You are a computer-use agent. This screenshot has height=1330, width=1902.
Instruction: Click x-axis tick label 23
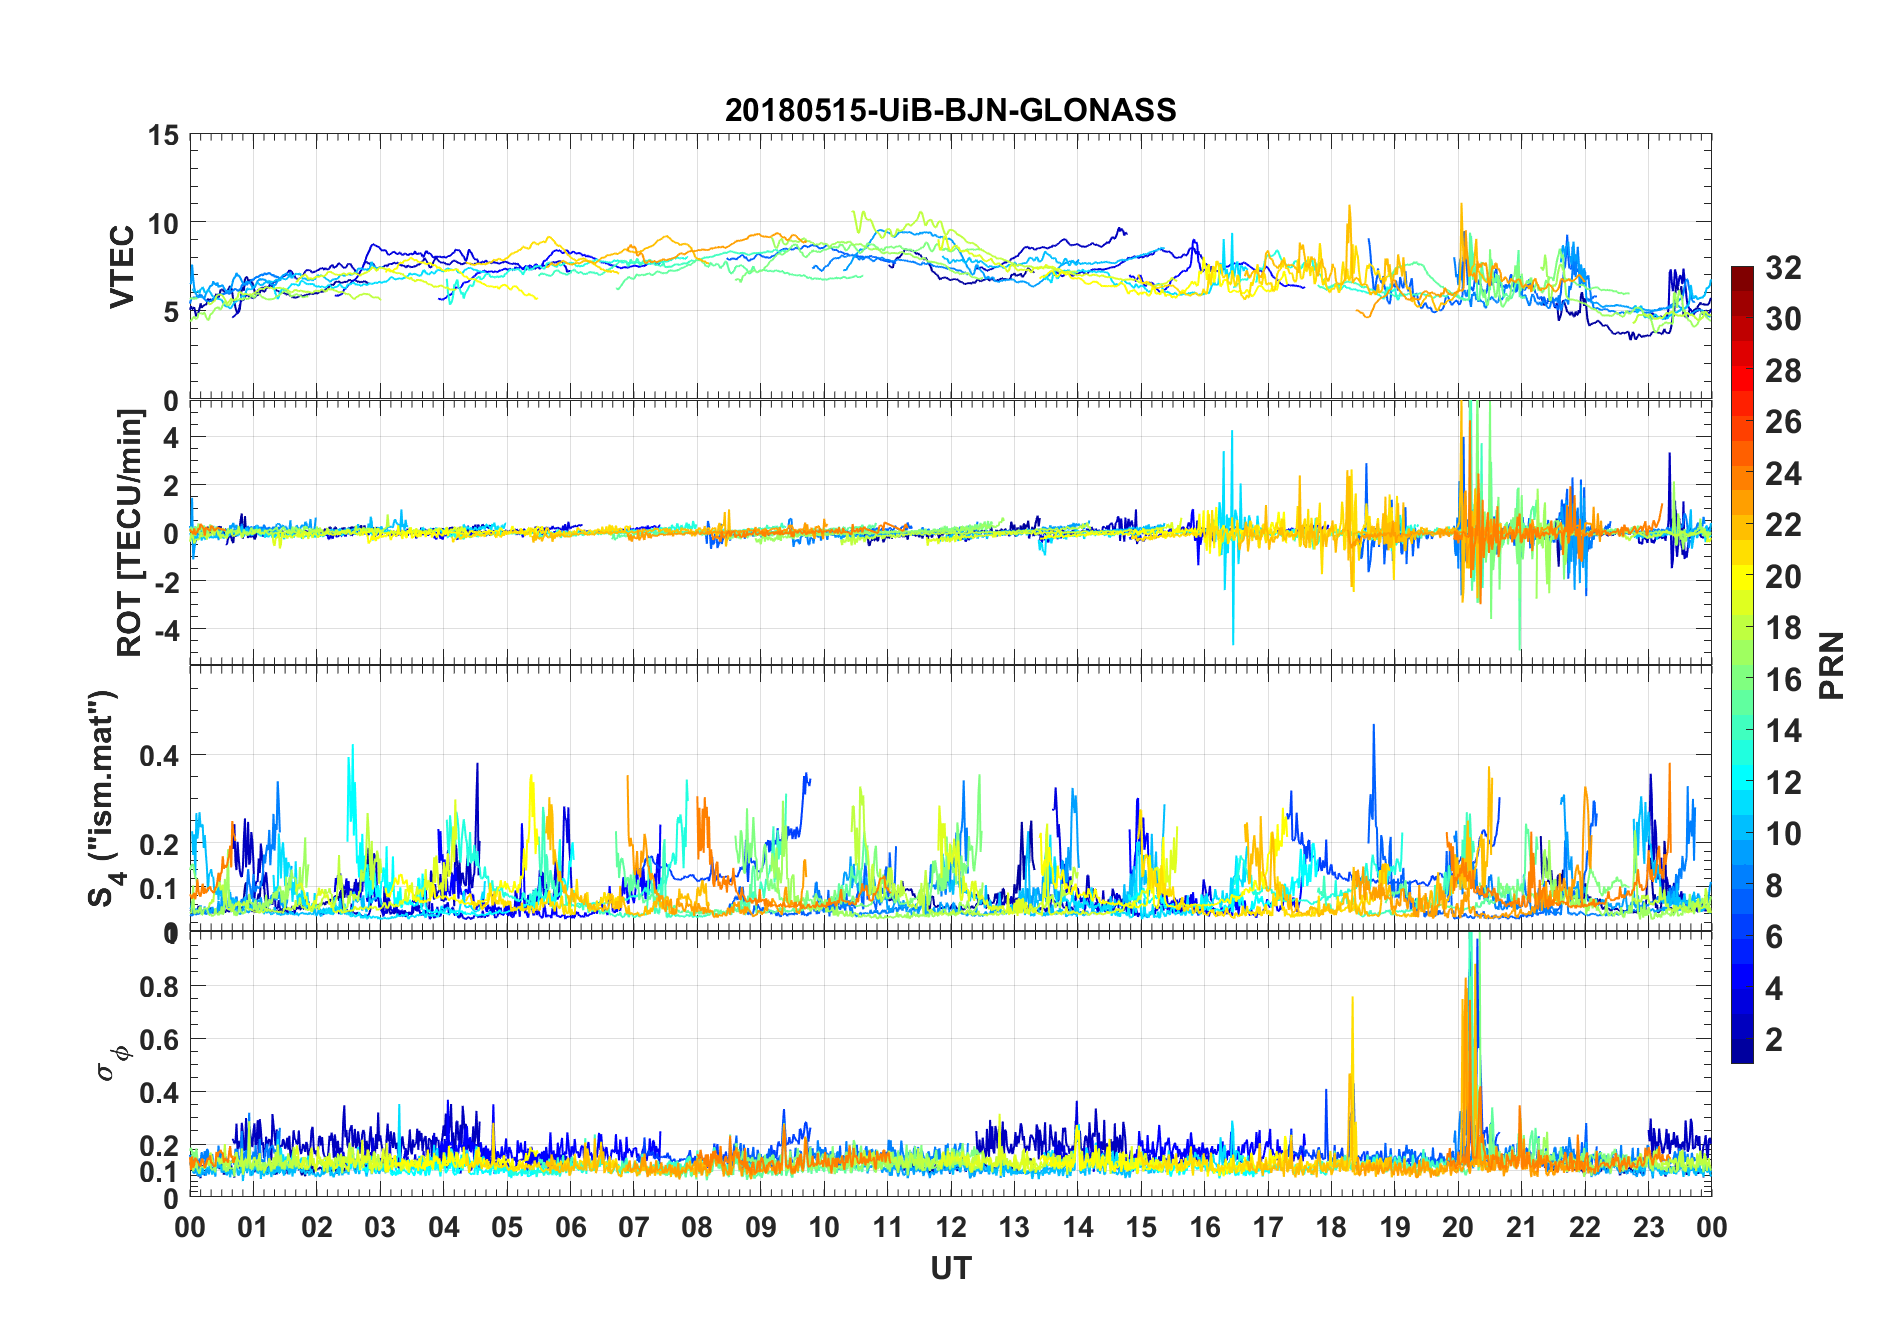tap(1648, 1227)
